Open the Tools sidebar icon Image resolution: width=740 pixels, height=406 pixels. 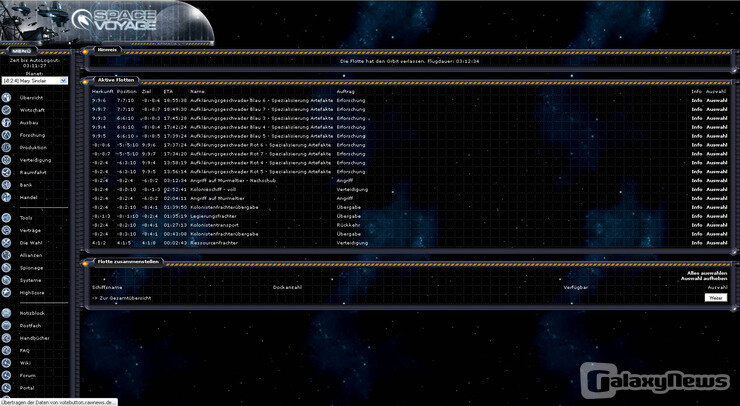point(6,218)
